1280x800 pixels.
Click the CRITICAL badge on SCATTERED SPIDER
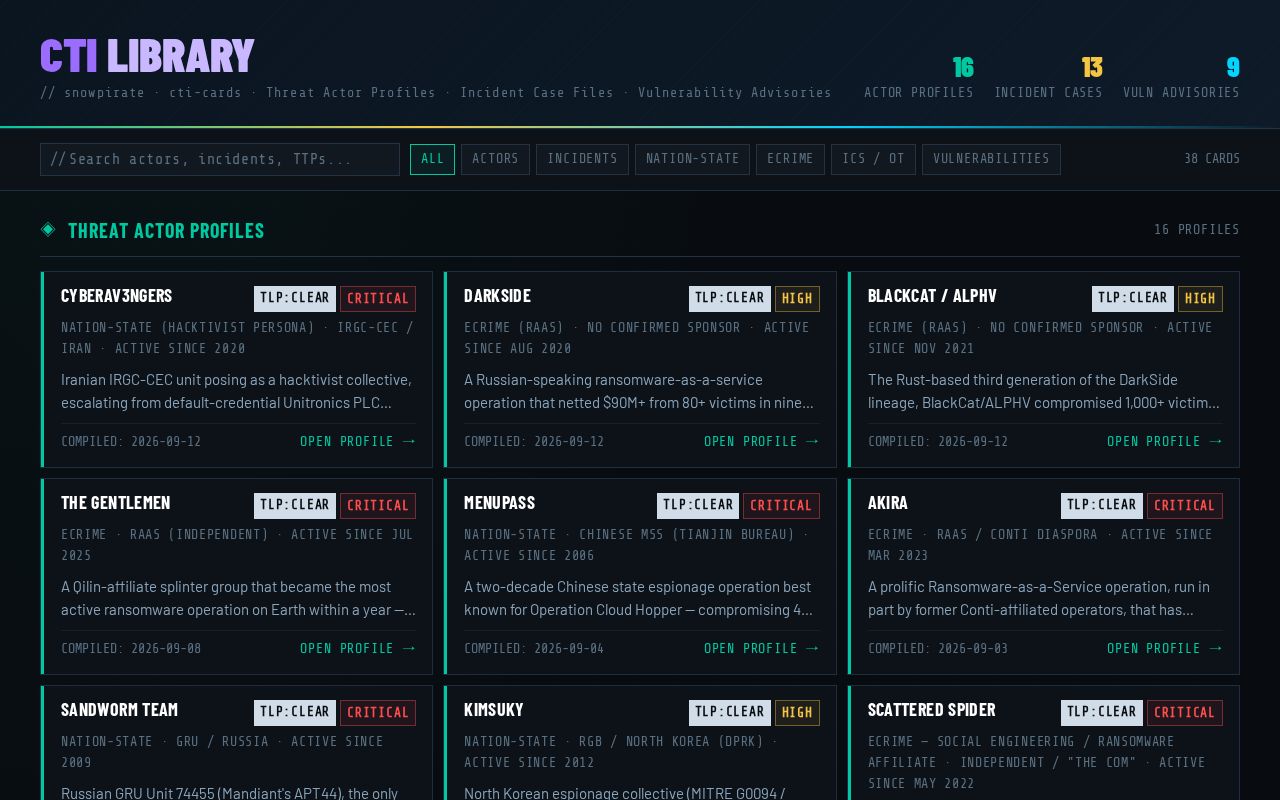pos(1185,712)
